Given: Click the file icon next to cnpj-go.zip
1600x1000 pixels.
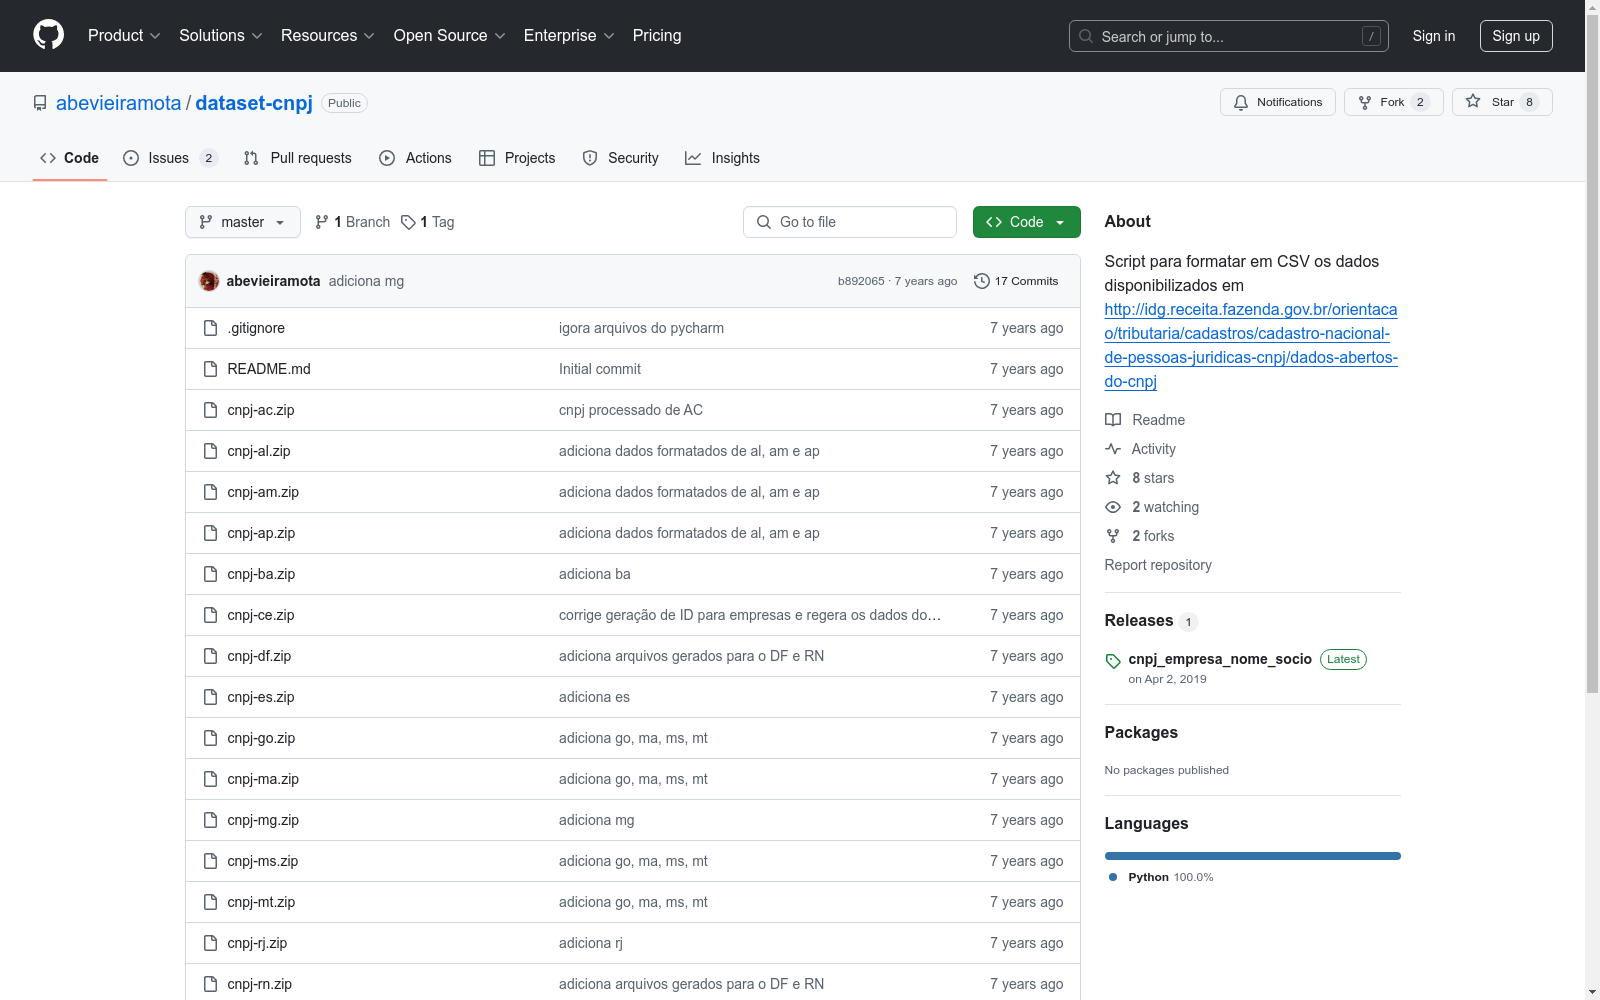Looking at the screenshot, I should (210, 738).
